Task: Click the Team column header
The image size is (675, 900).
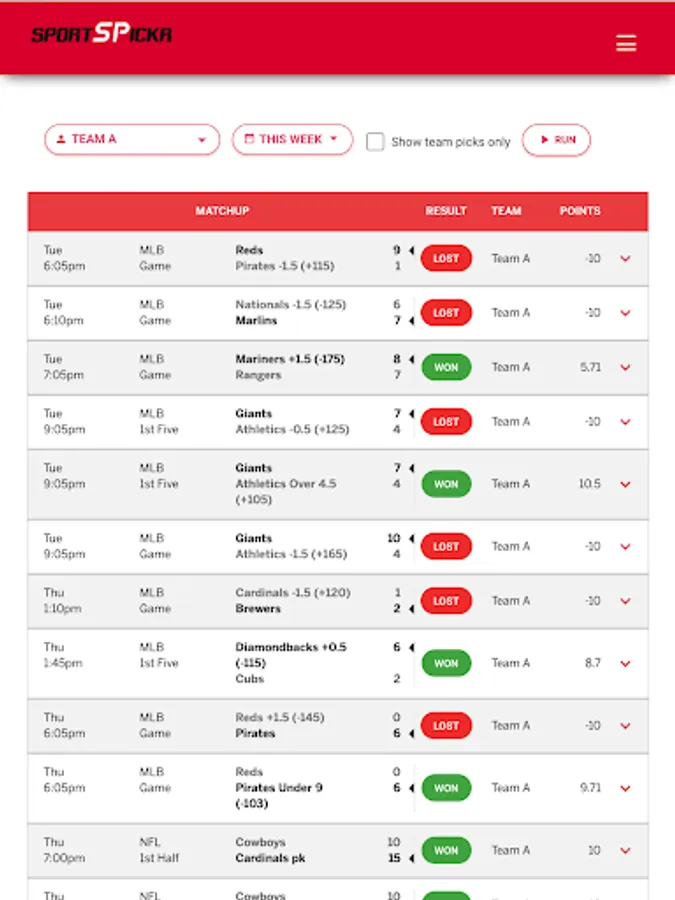Action: 506,211
